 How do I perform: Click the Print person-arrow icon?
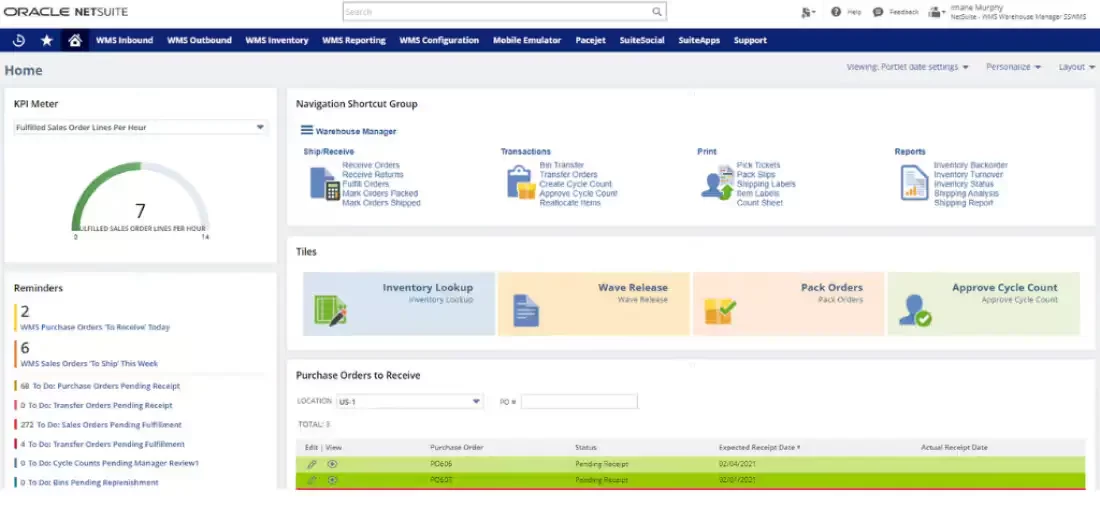[x=717, y=183]
